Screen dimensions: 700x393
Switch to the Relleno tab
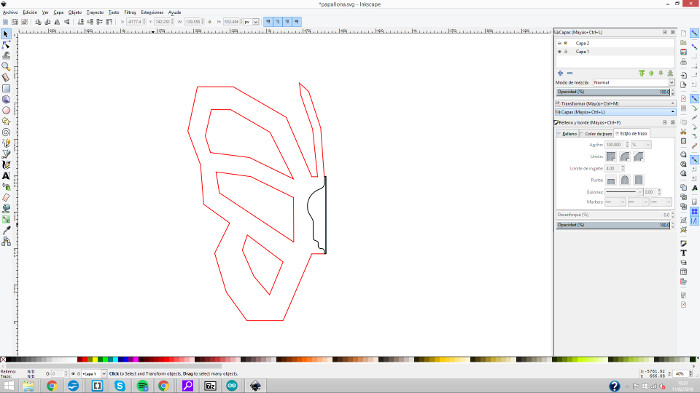567,134
